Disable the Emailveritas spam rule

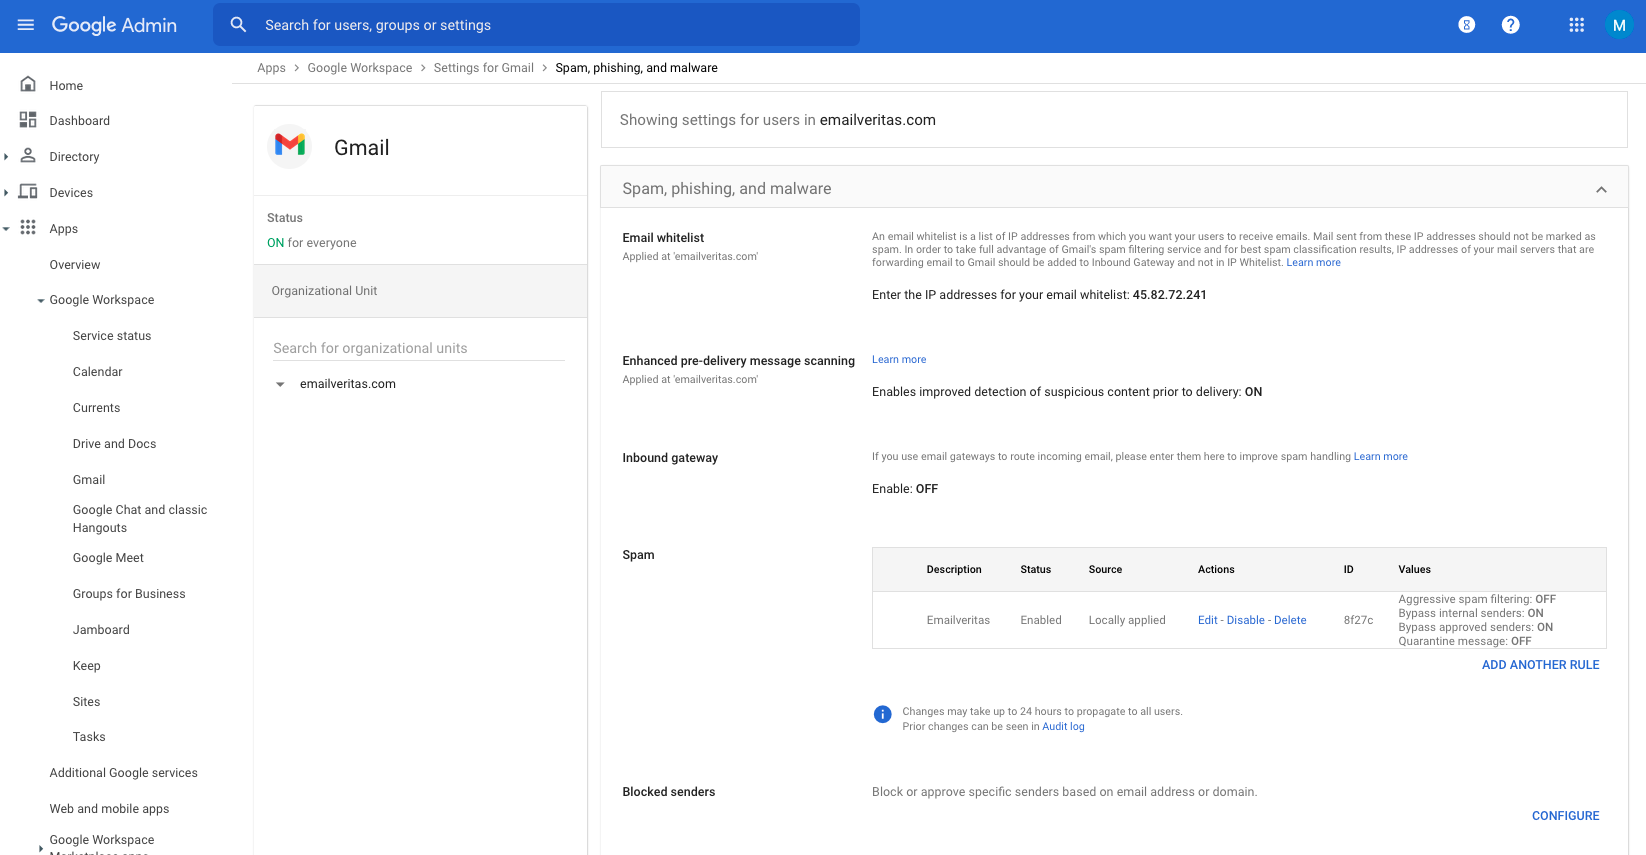tap(1245, 621)
